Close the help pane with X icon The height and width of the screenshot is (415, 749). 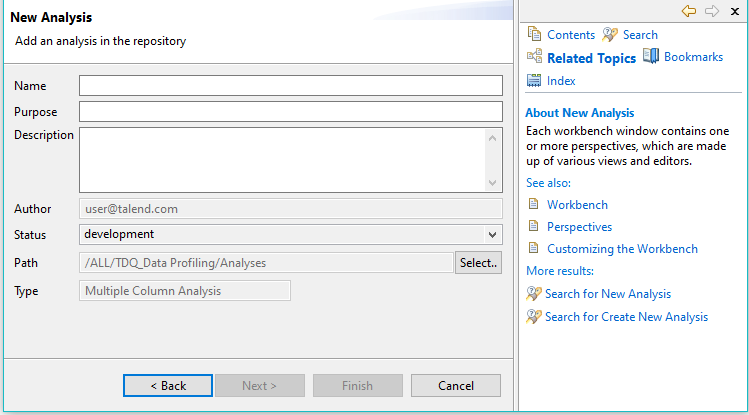(735, 11)
